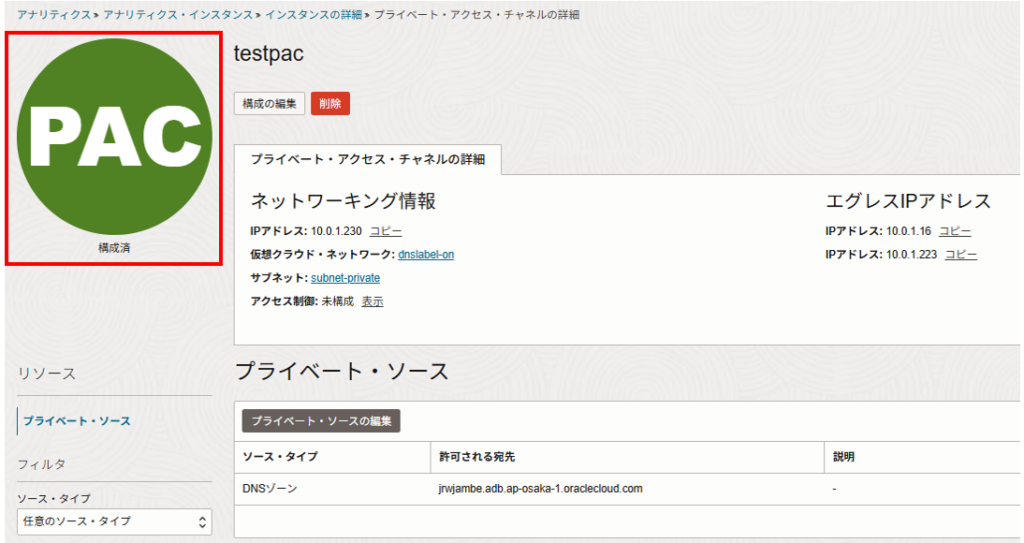Open the dnslabel-on virtual cloud network link
1024x543 pixels.
tap(426, 255)
